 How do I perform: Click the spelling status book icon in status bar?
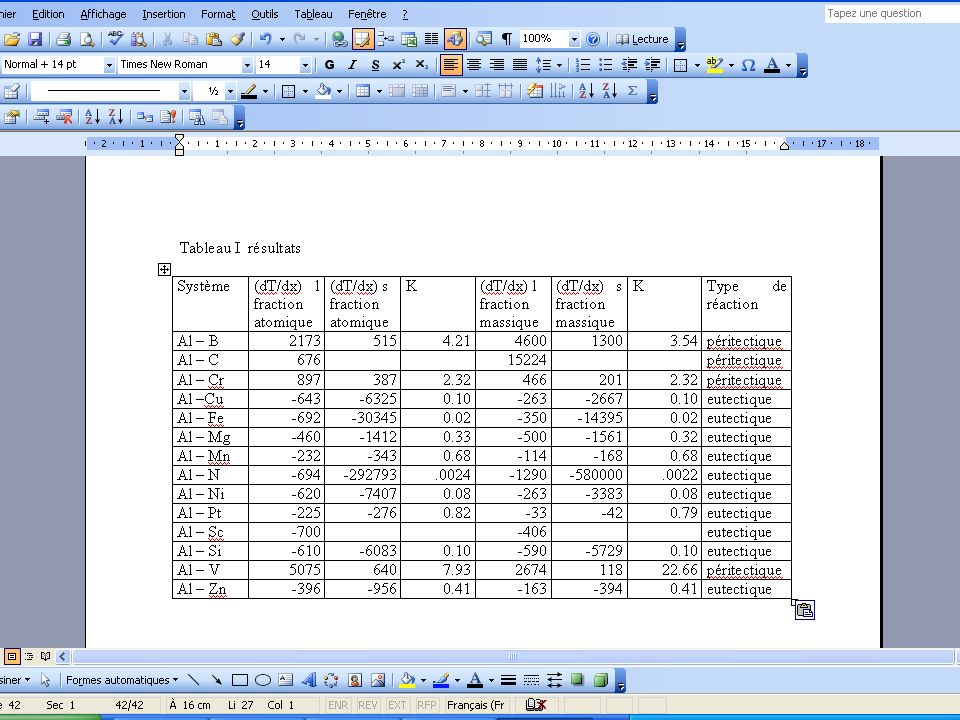click(536, 705)
